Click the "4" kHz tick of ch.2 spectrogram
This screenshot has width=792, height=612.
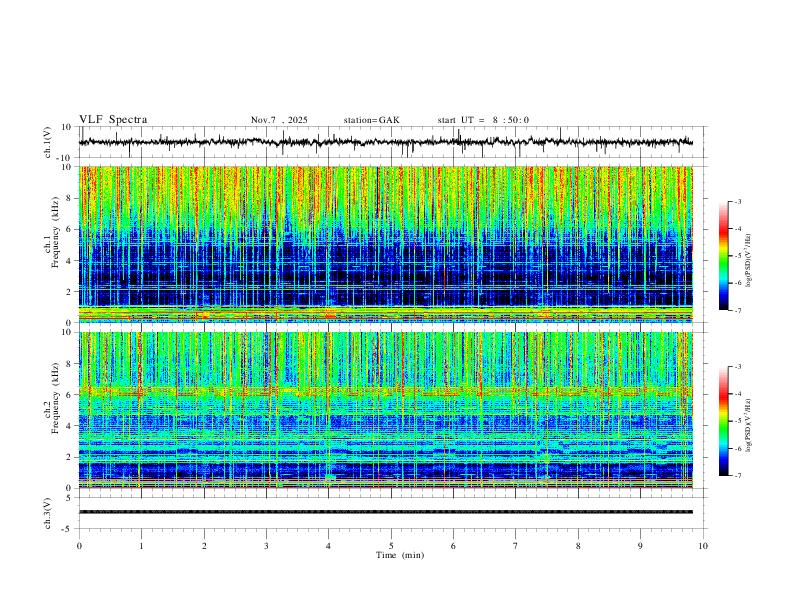69,426
